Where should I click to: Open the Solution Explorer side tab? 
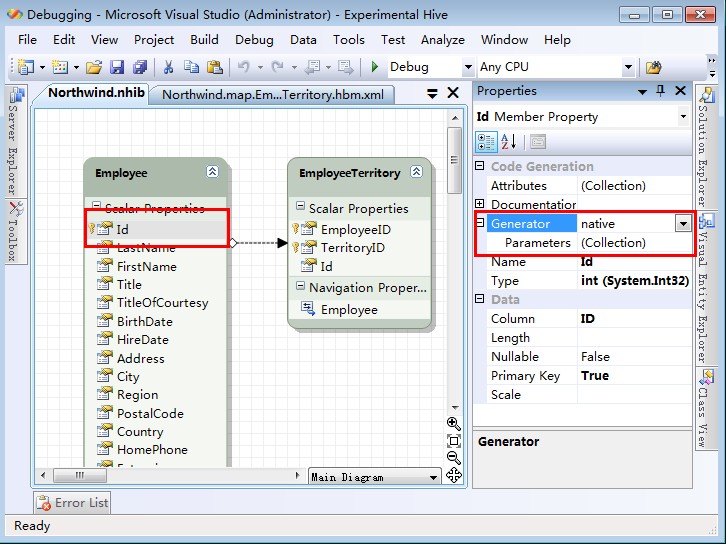tap(706, 147)
